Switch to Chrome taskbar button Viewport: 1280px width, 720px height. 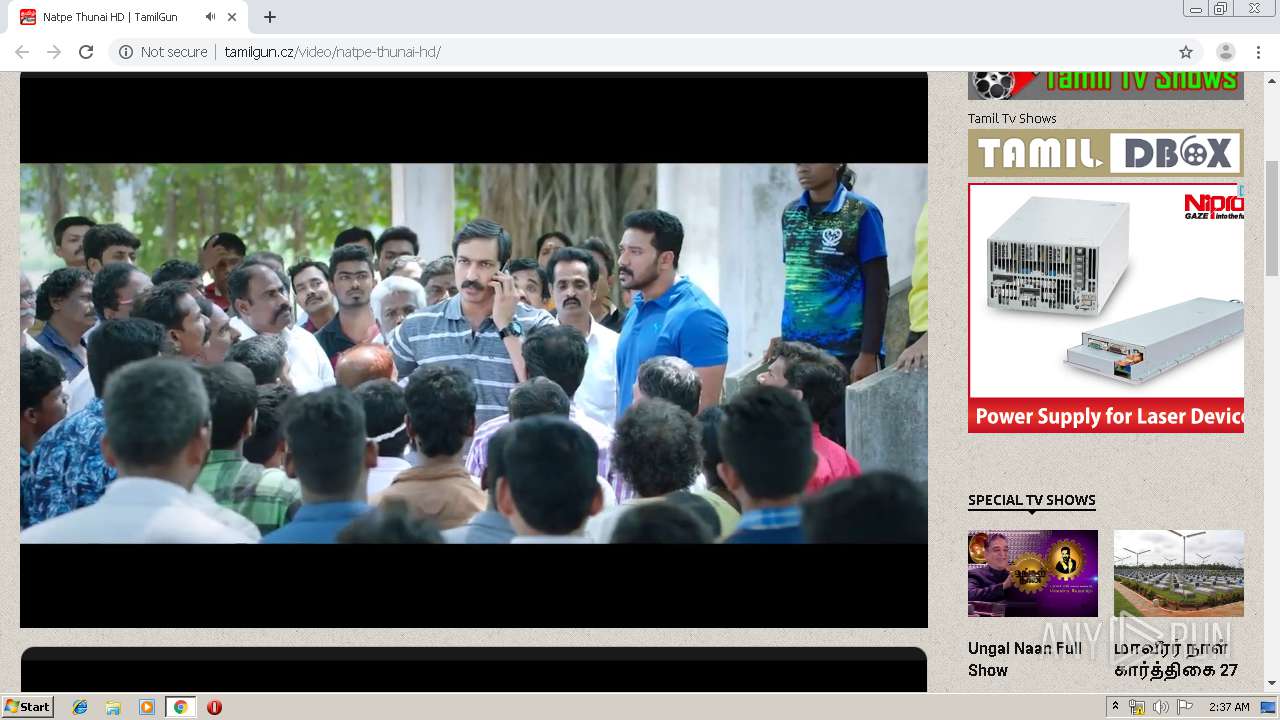pyautogui.click(x=180, y=707)
